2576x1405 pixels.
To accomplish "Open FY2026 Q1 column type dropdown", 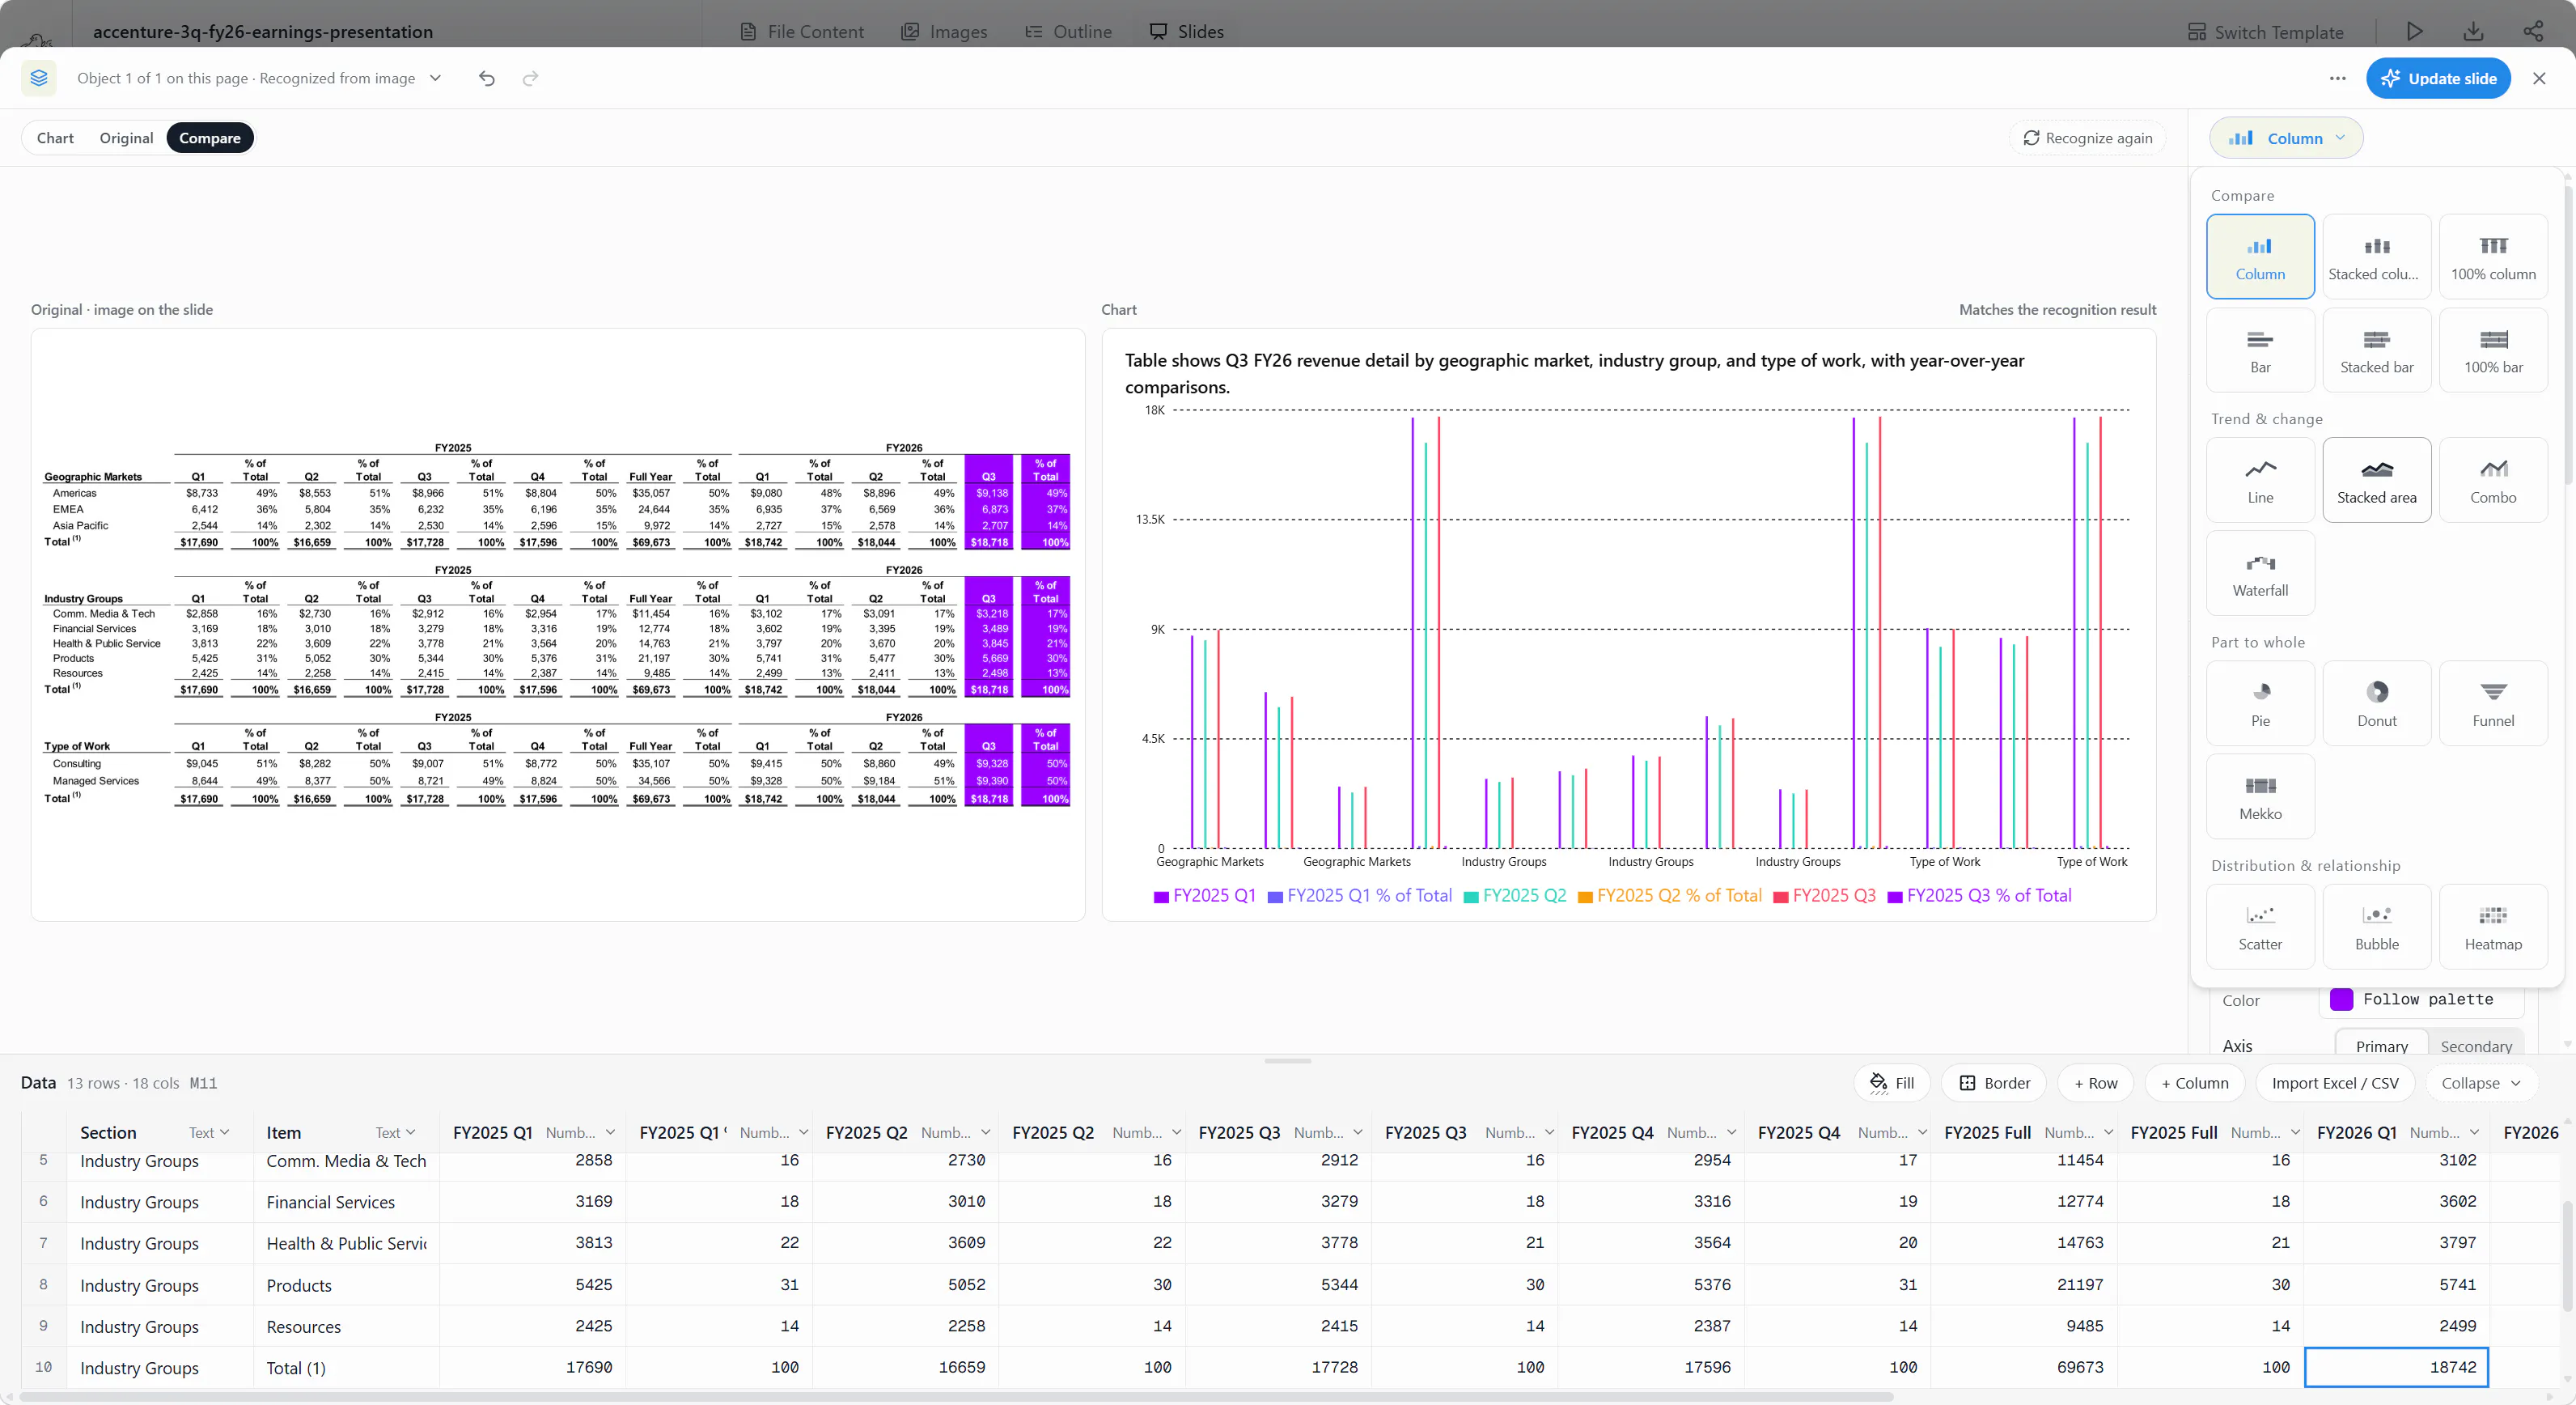I will tap(2444, 1132).
